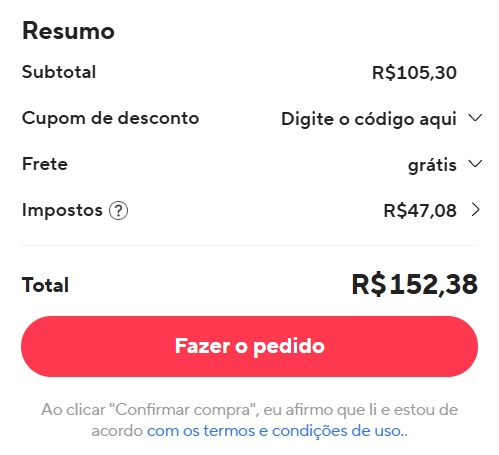Click the Resumo heading
Image resolution: width=499 pixels, height=455 pixels.
pyautogui.click(x=68, y=31)
